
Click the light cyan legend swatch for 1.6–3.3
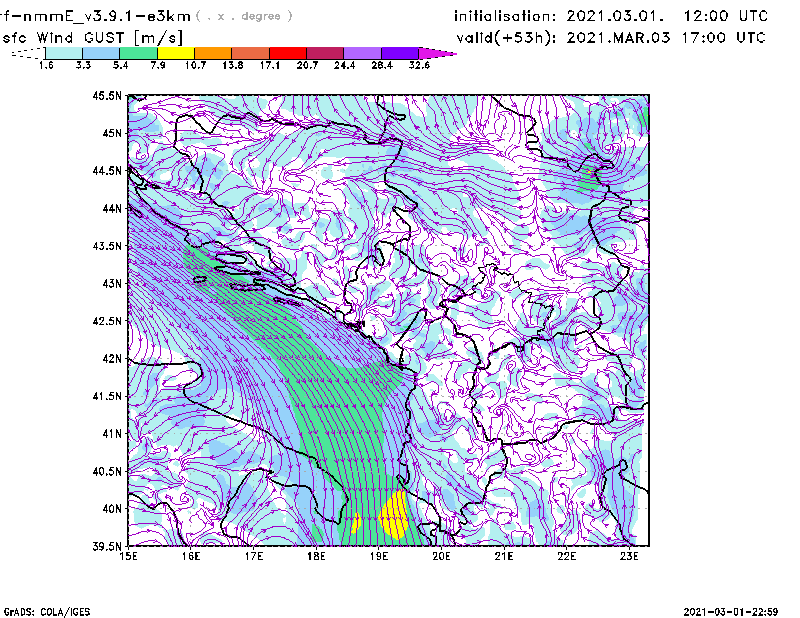coord(64,53)
